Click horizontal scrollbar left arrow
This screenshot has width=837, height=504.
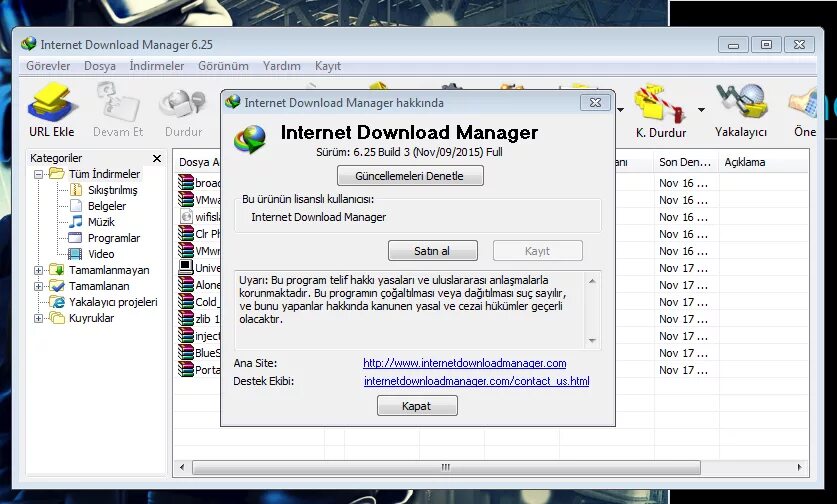(x=182, y=467)
